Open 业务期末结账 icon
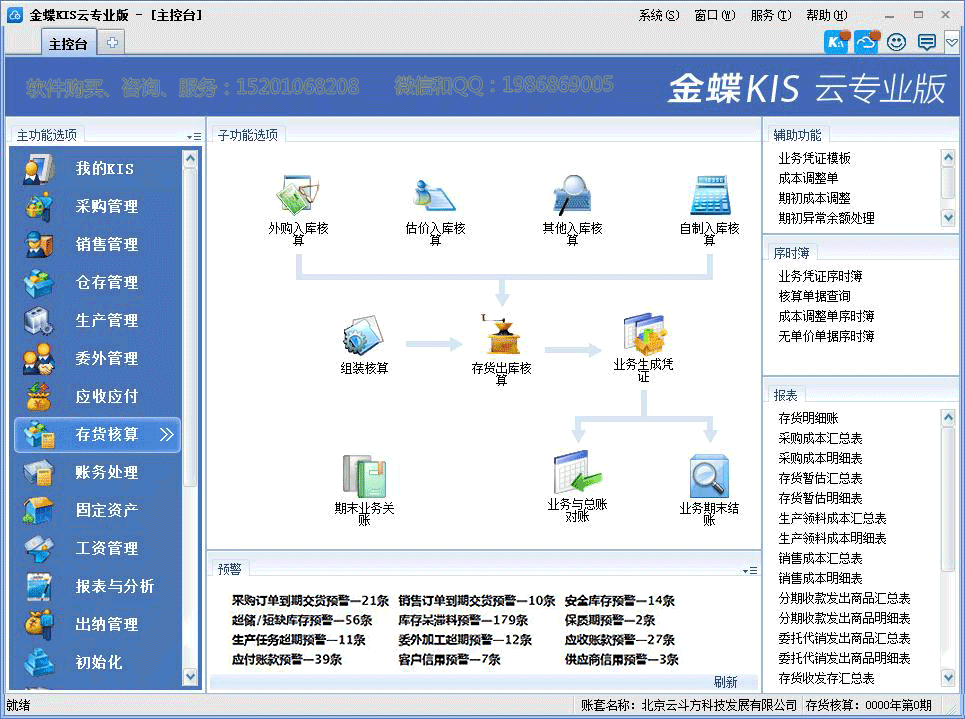965x719 pixels. coord(709,476)
